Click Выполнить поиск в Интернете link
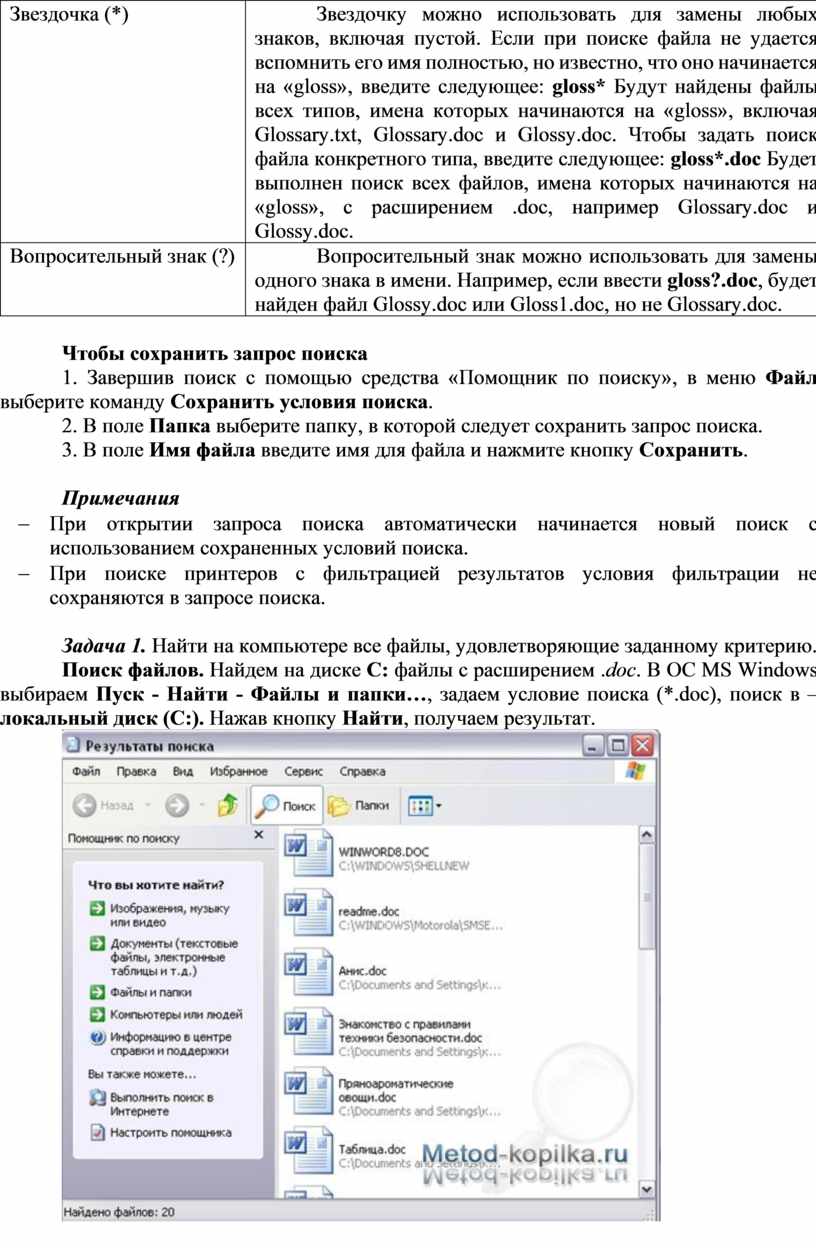The width and height of the screenshot is (816, 1248). point(150,1104)
